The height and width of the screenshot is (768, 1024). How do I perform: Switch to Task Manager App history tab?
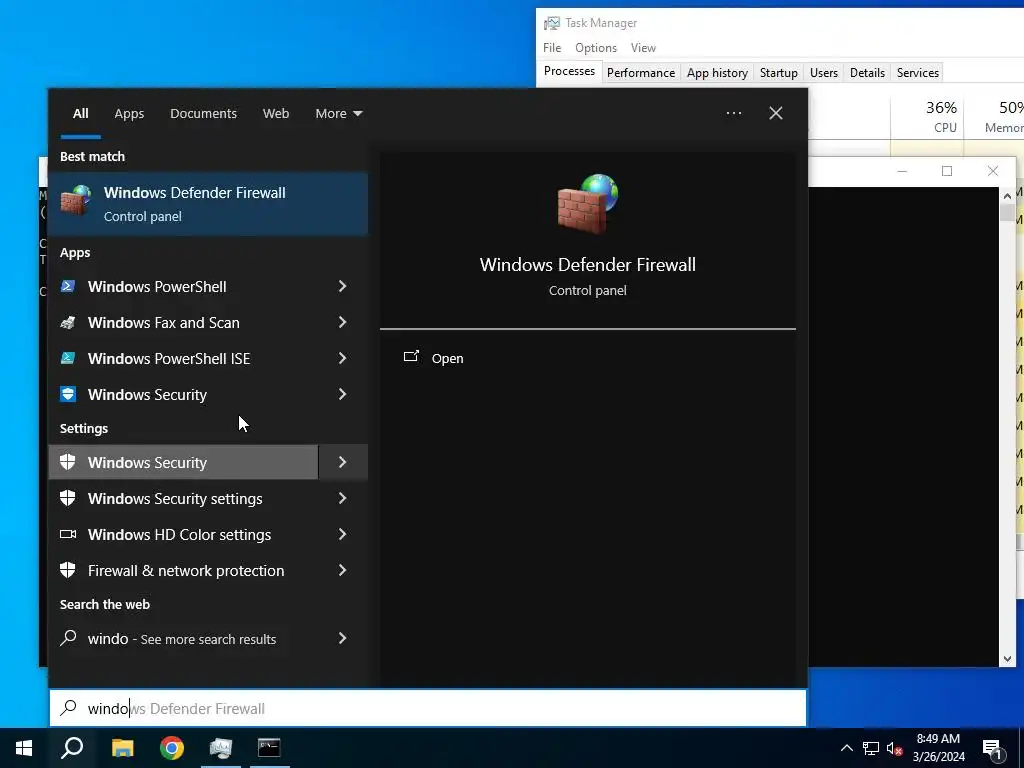pos(717,72)
